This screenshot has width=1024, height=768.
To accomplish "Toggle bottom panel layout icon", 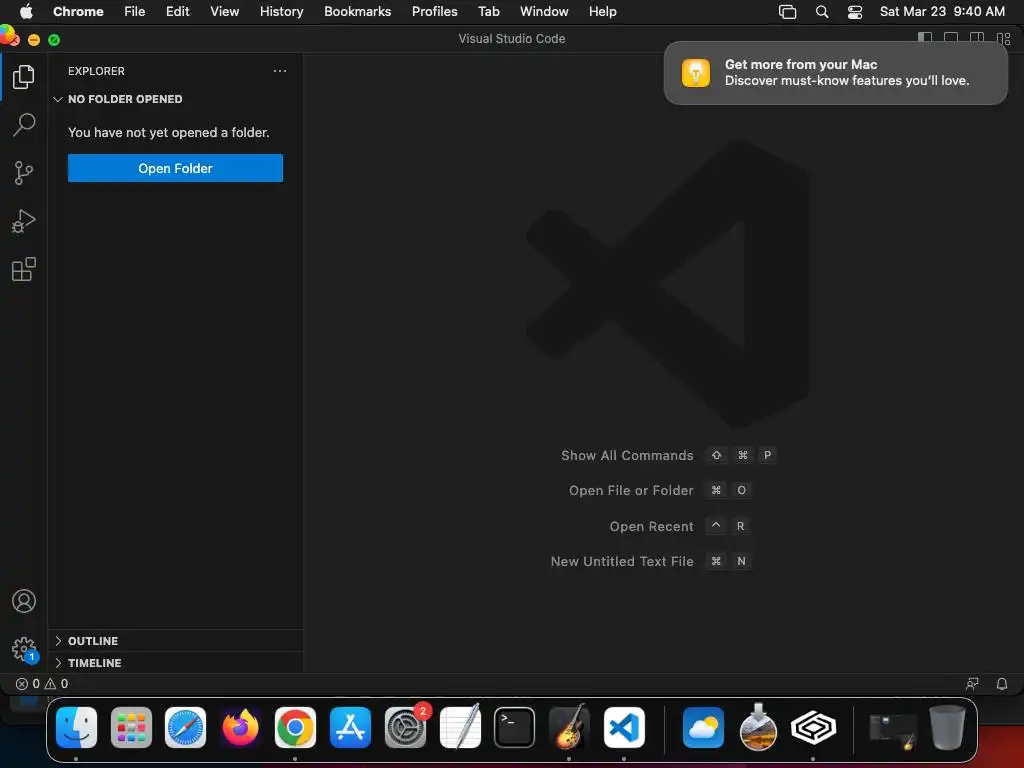I will coord(951,39).
